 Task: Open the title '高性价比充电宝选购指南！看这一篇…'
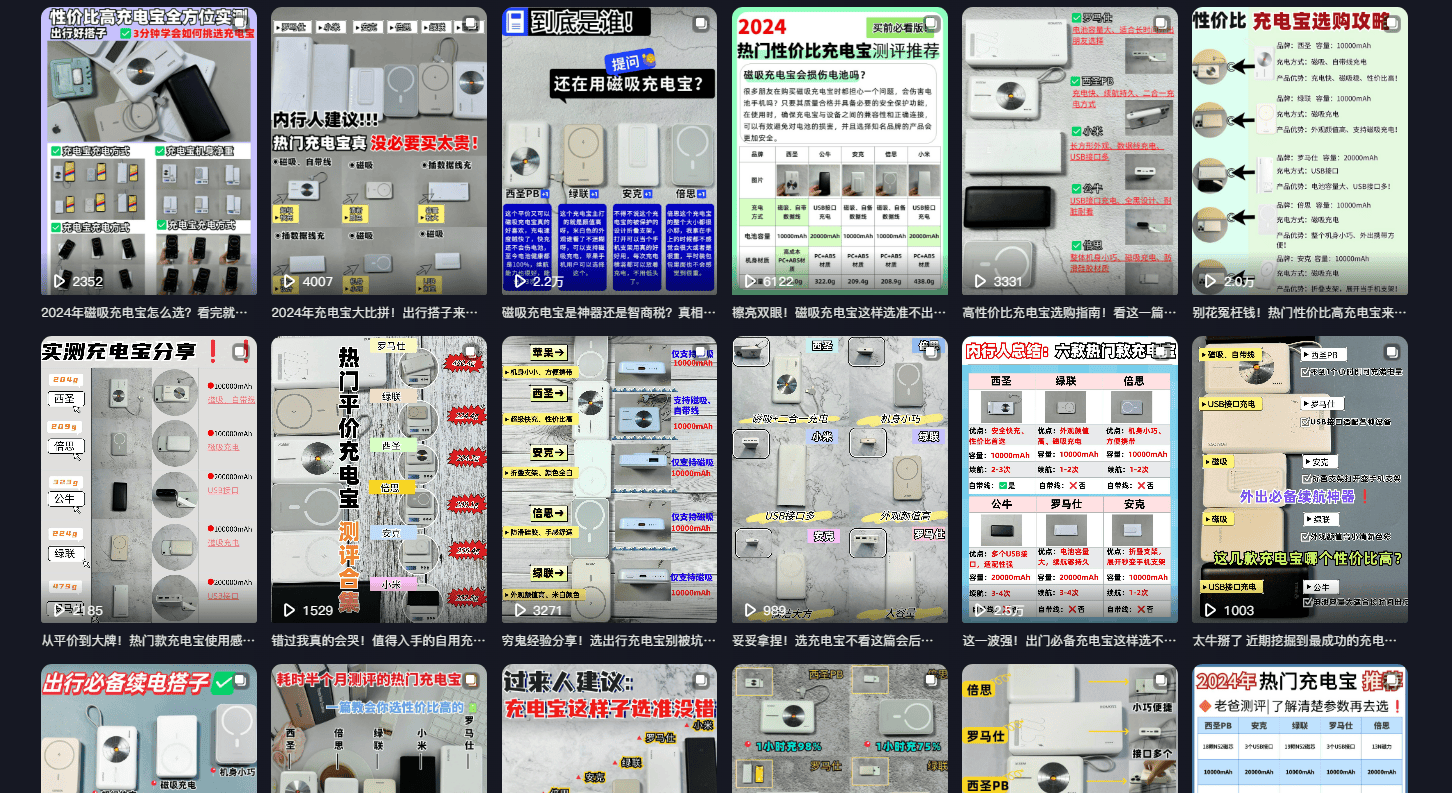tap(1069, 312)
